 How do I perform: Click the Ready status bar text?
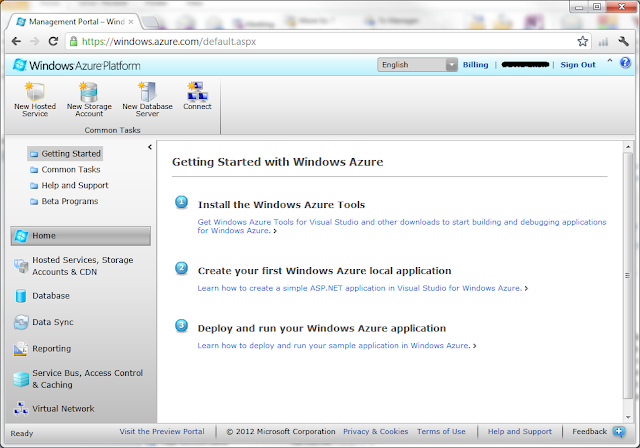tap(22, 433)
